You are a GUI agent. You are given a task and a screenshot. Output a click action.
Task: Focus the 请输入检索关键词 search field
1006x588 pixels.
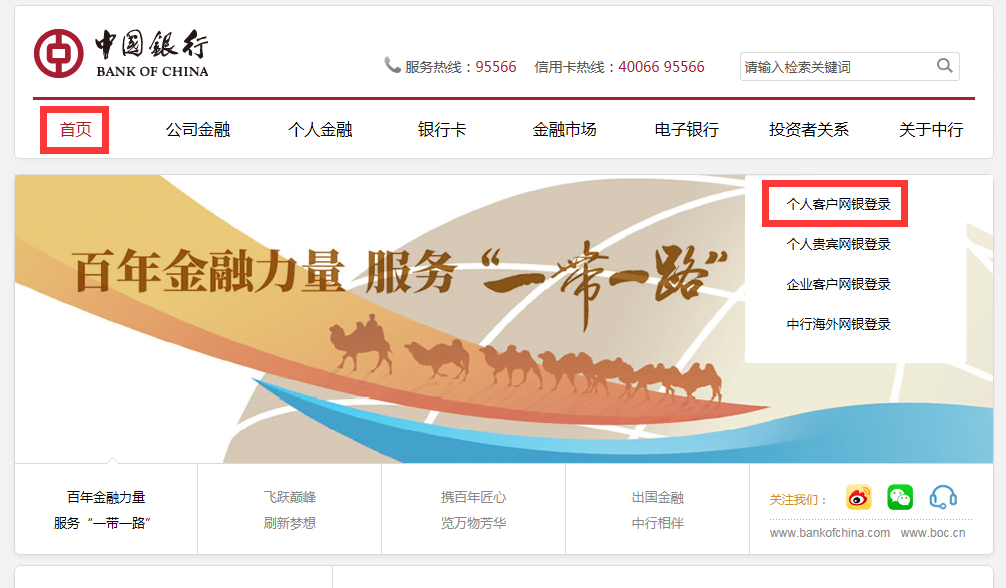[x=849, y=67]
